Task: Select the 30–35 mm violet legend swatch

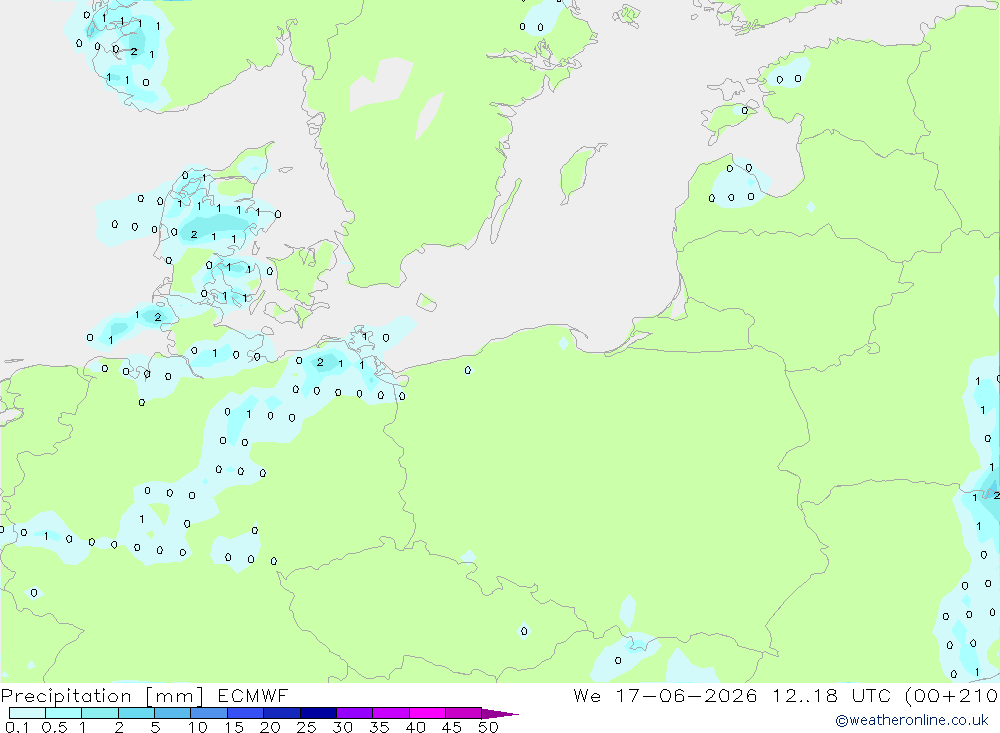Action: (x=355, y=713)
